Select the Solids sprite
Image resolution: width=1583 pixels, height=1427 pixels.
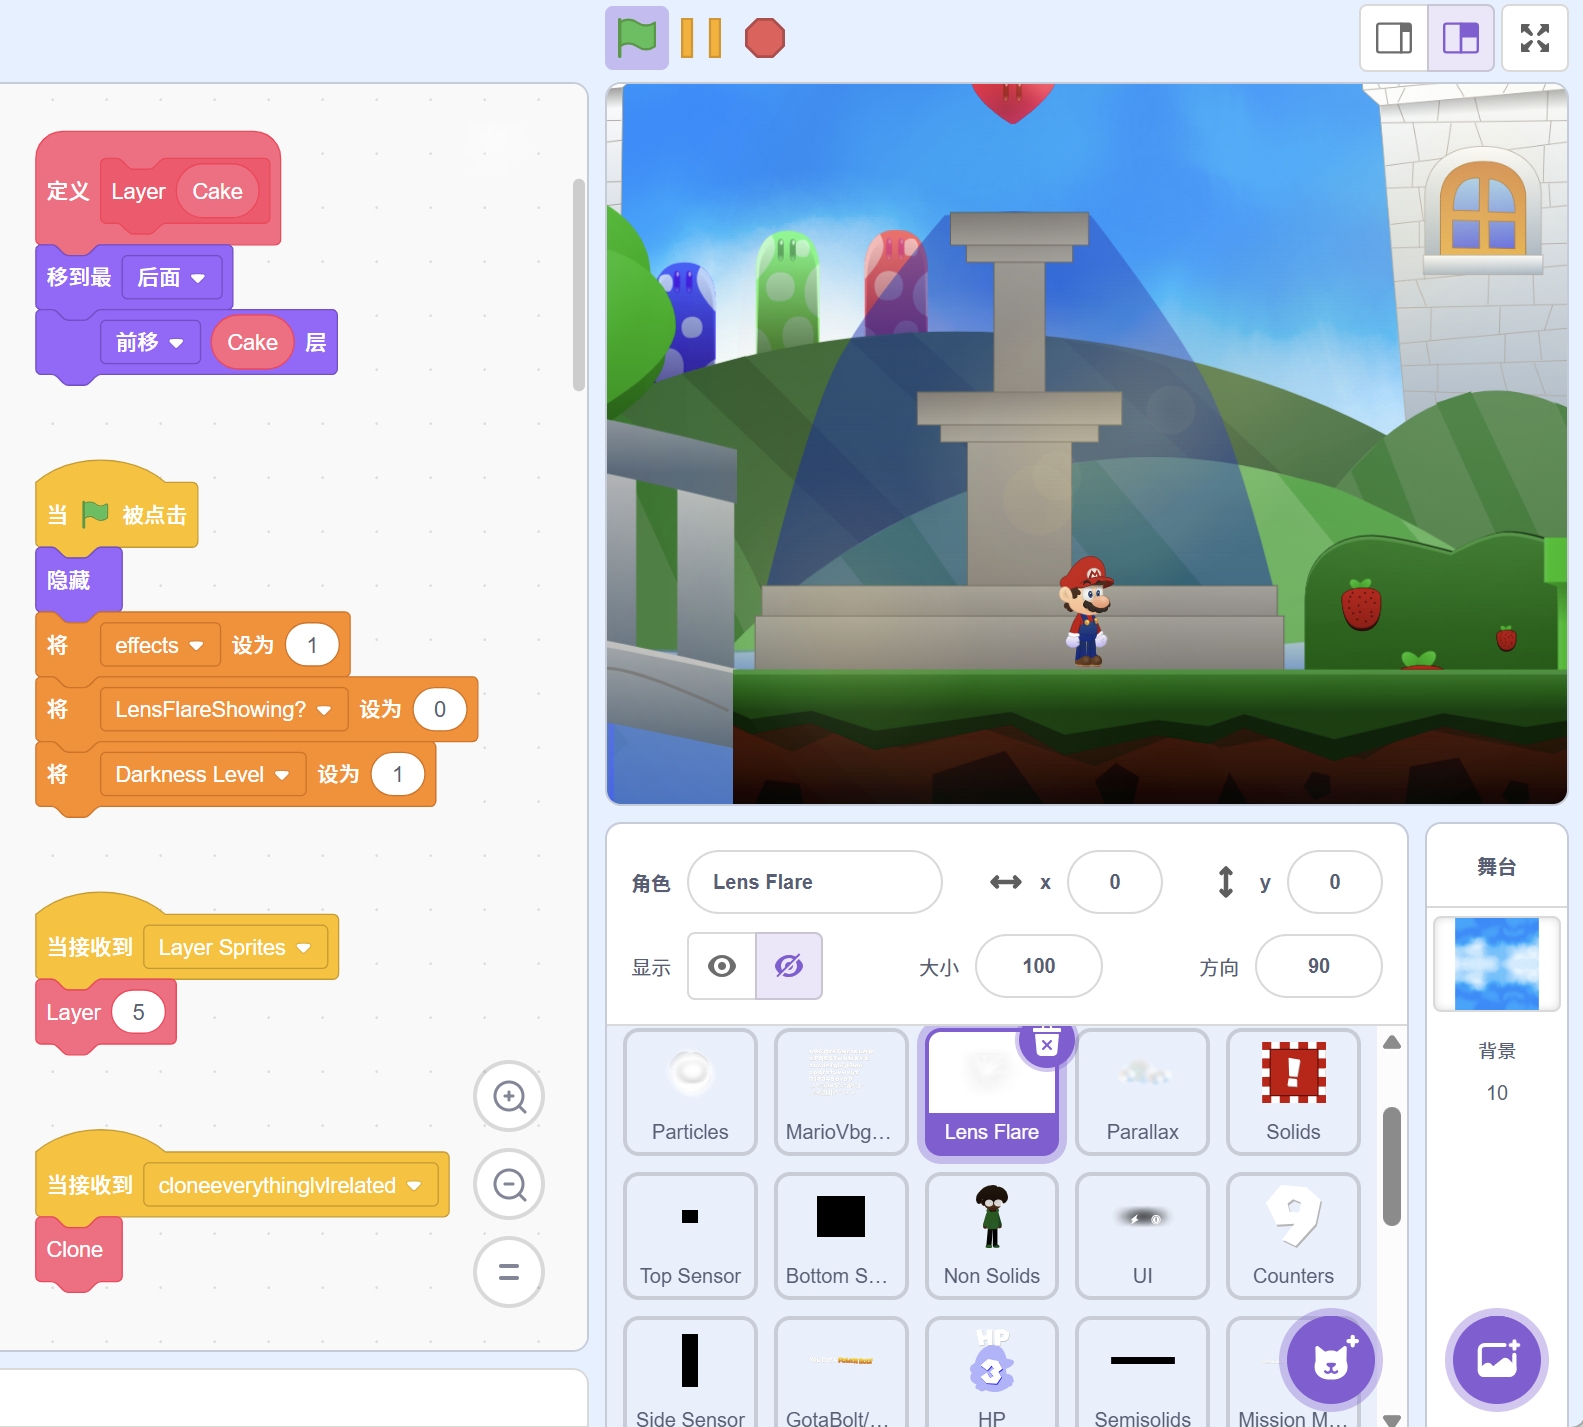tap(1292, 1092)
